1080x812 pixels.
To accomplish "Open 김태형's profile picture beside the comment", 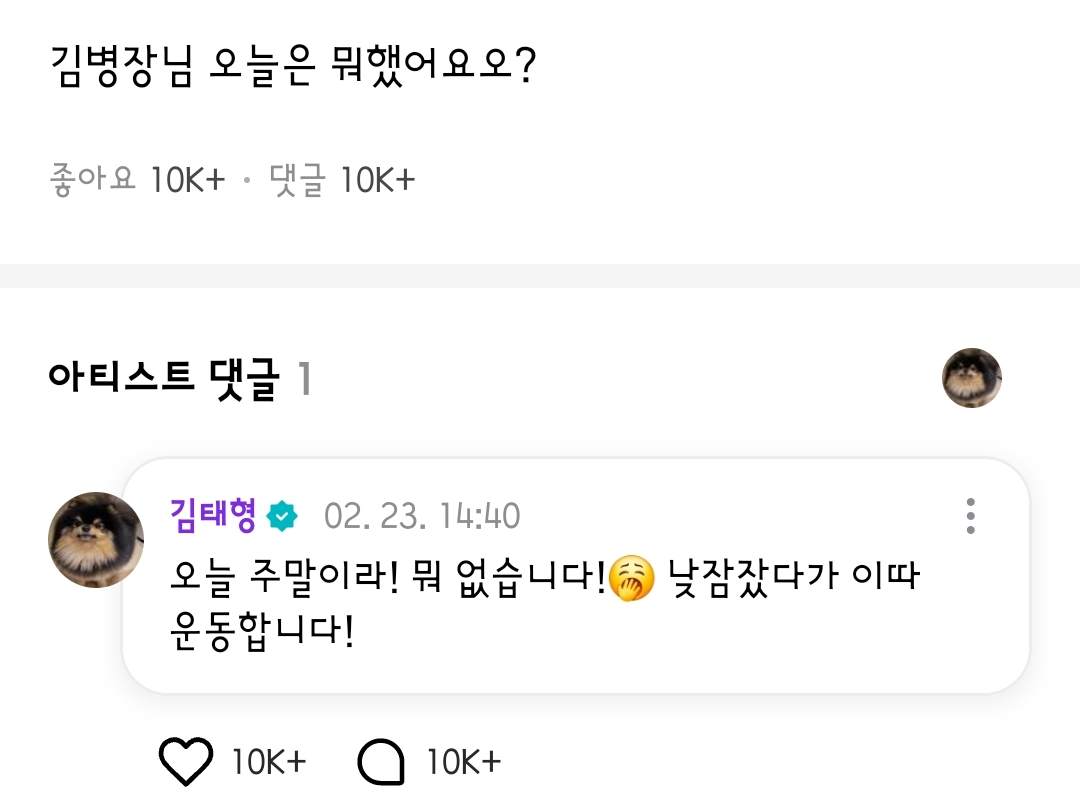I will coord(96,540).
